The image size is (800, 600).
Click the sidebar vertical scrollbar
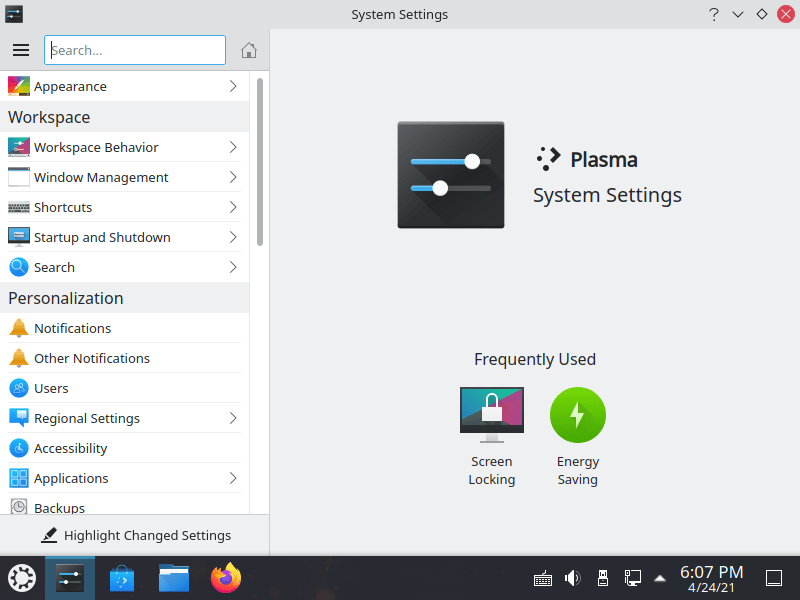pyautogui.click(x=260, y=162)
